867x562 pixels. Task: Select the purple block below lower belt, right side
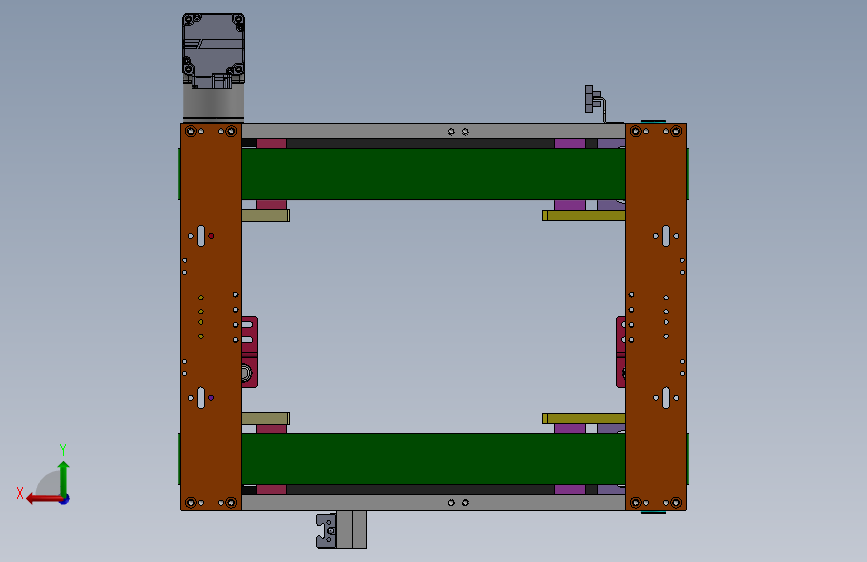570,490
